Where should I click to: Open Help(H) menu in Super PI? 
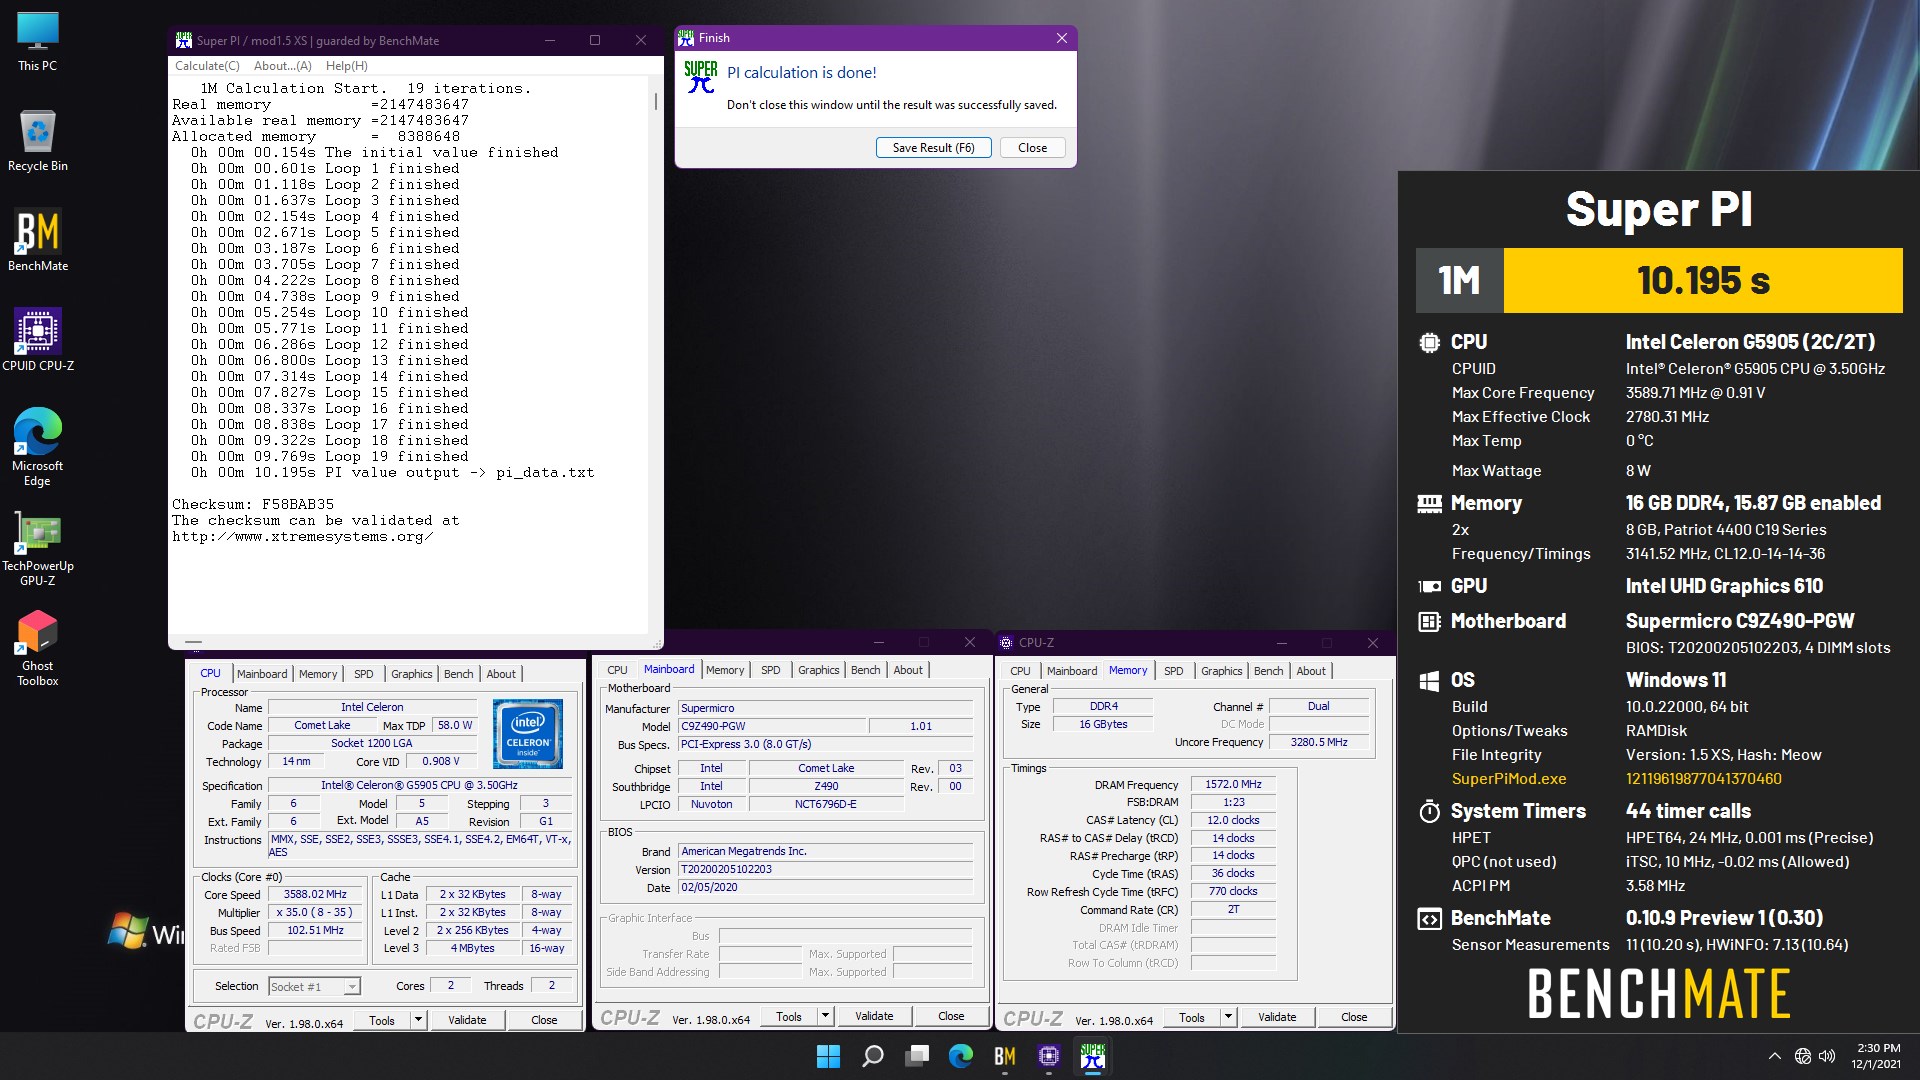347,66
